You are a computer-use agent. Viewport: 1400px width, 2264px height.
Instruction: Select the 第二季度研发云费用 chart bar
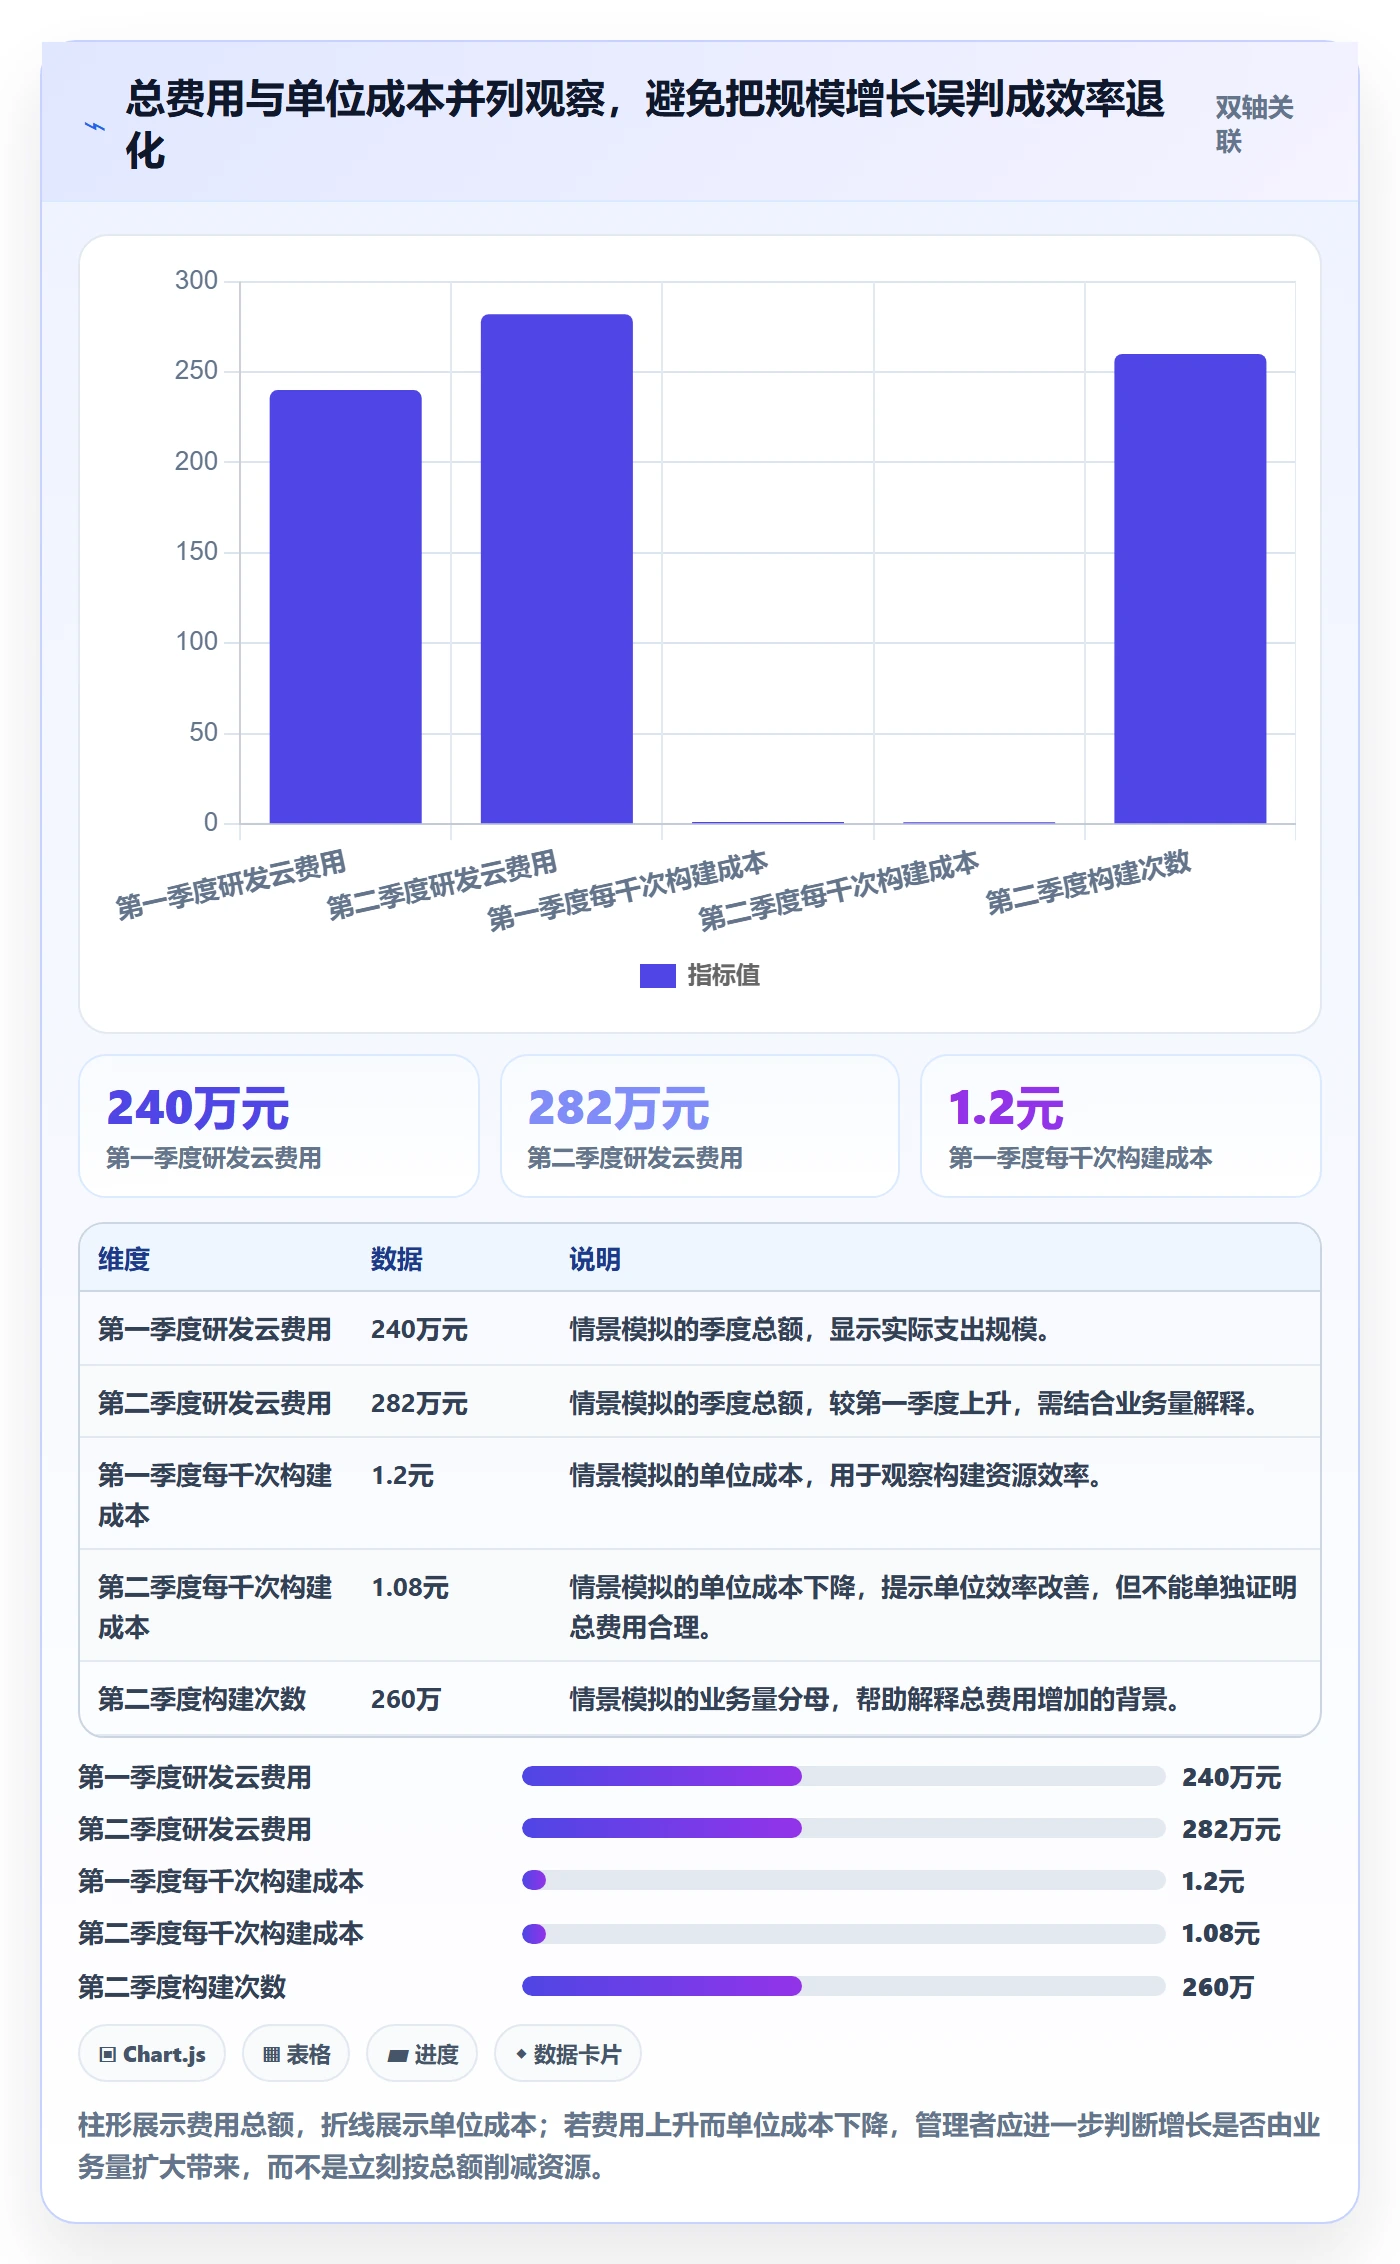point(557,569)
